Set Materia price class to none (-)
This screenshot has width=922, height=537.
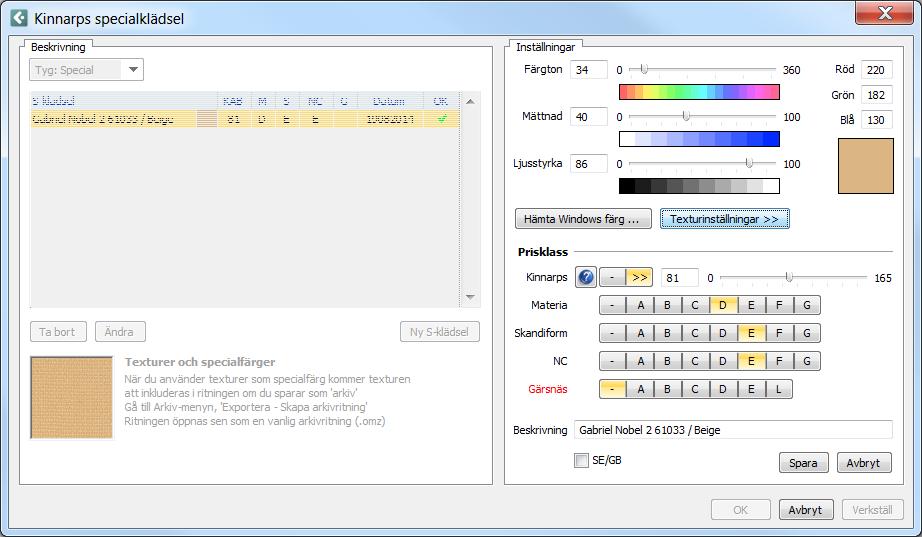(x=612, y=305)
